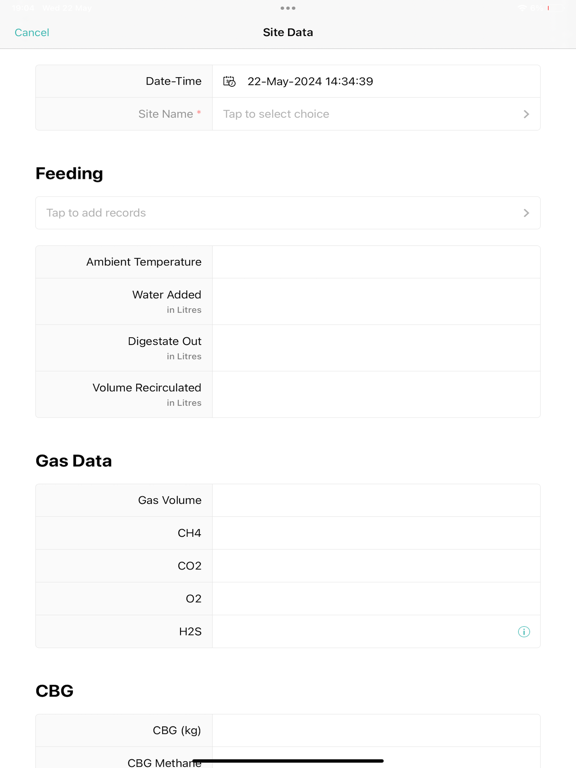Tap the three-dot multitasking icon at top
This screenshot has width=576, height=768.
(x=288, y=8)
